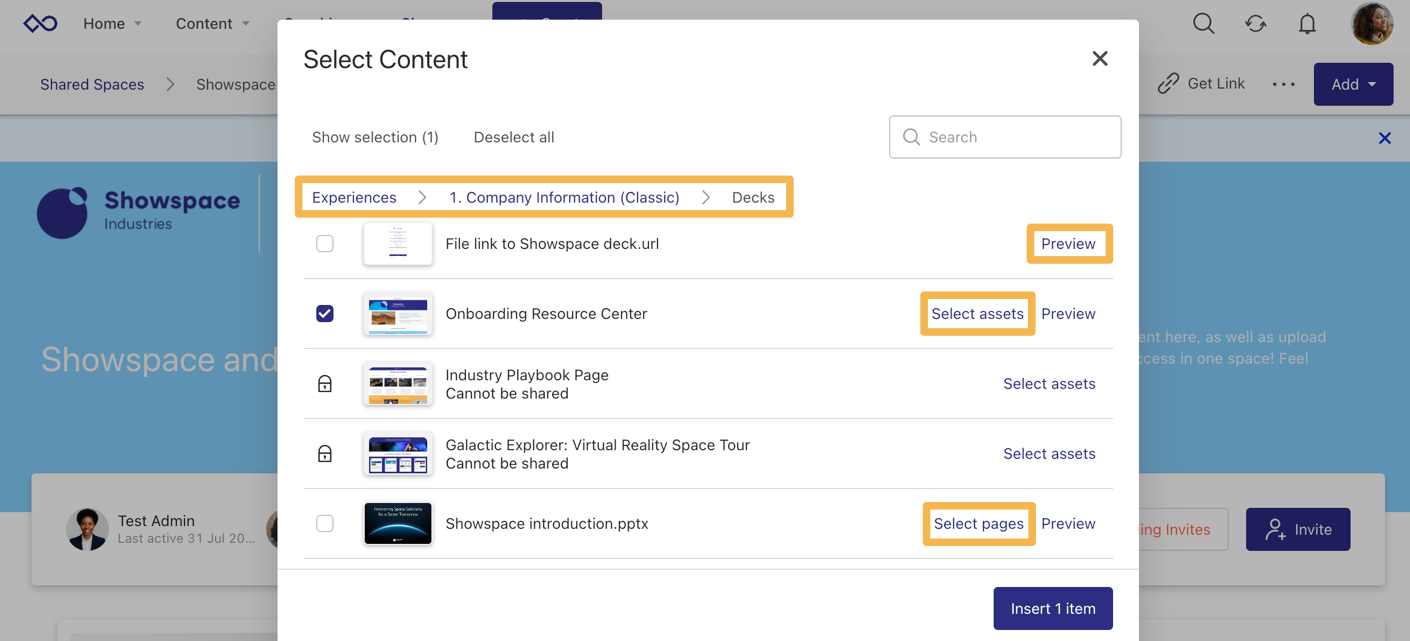This screenshot has height=641, width=1410.
Task: Dismiss the banner with the blue X
Action: [x=1384, y=138]
